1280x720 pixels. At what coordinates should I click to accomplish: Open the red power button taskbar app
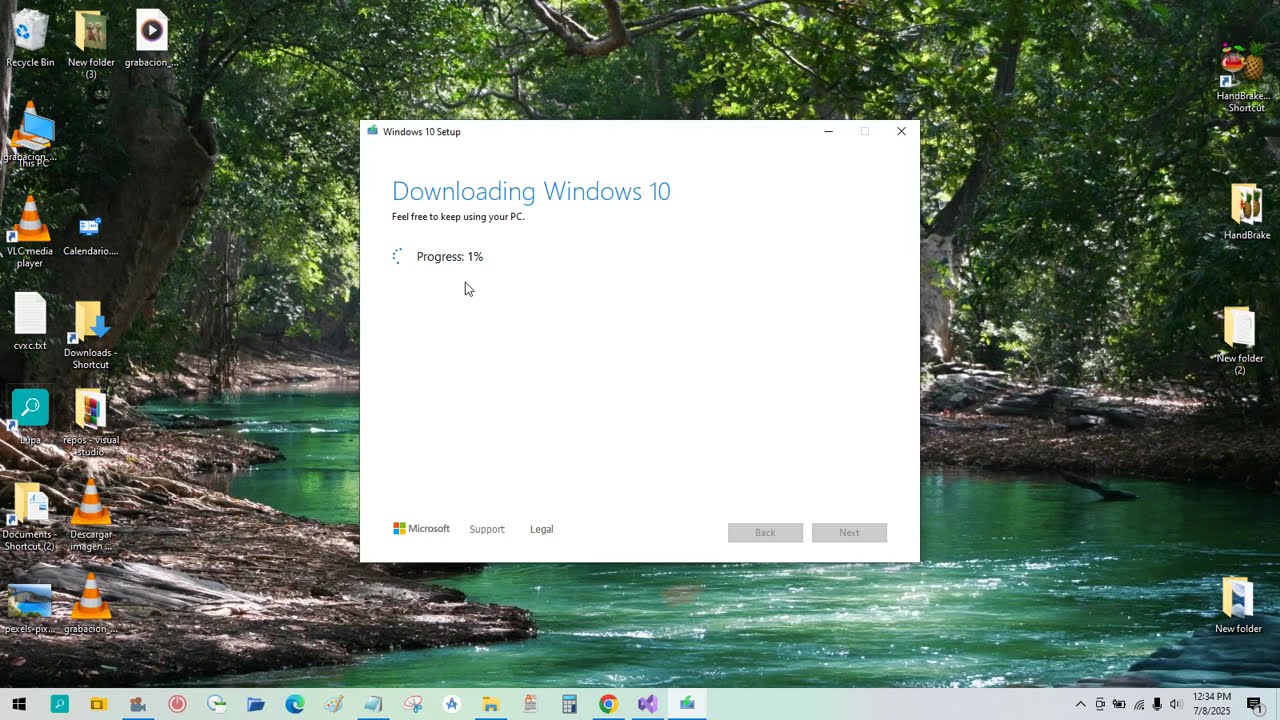(x=177, y=704)
